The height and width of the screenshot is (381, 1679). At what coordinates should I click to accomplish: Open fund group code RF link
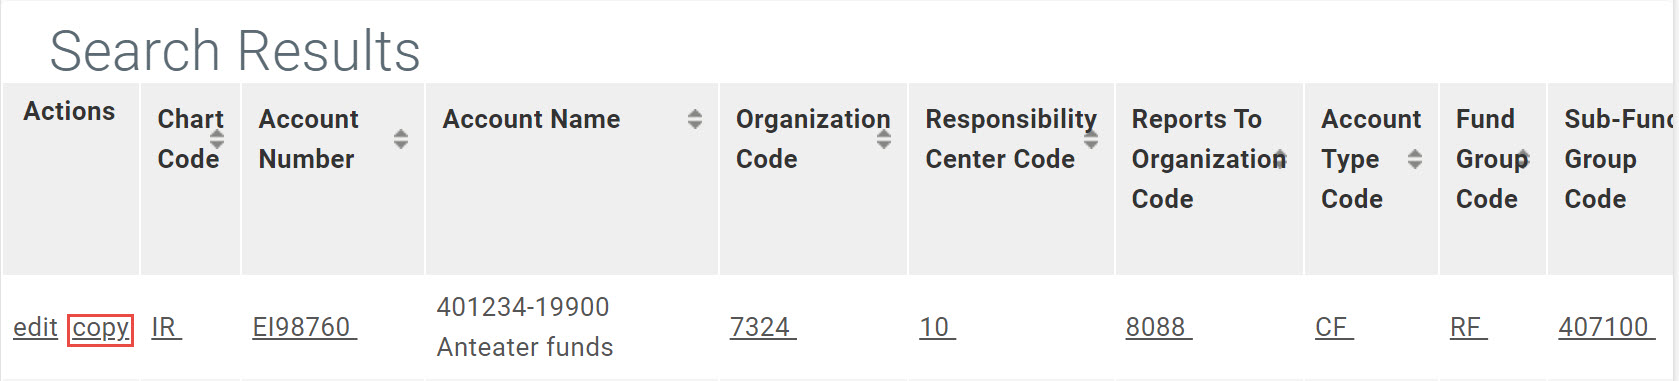coord(1468,327)
